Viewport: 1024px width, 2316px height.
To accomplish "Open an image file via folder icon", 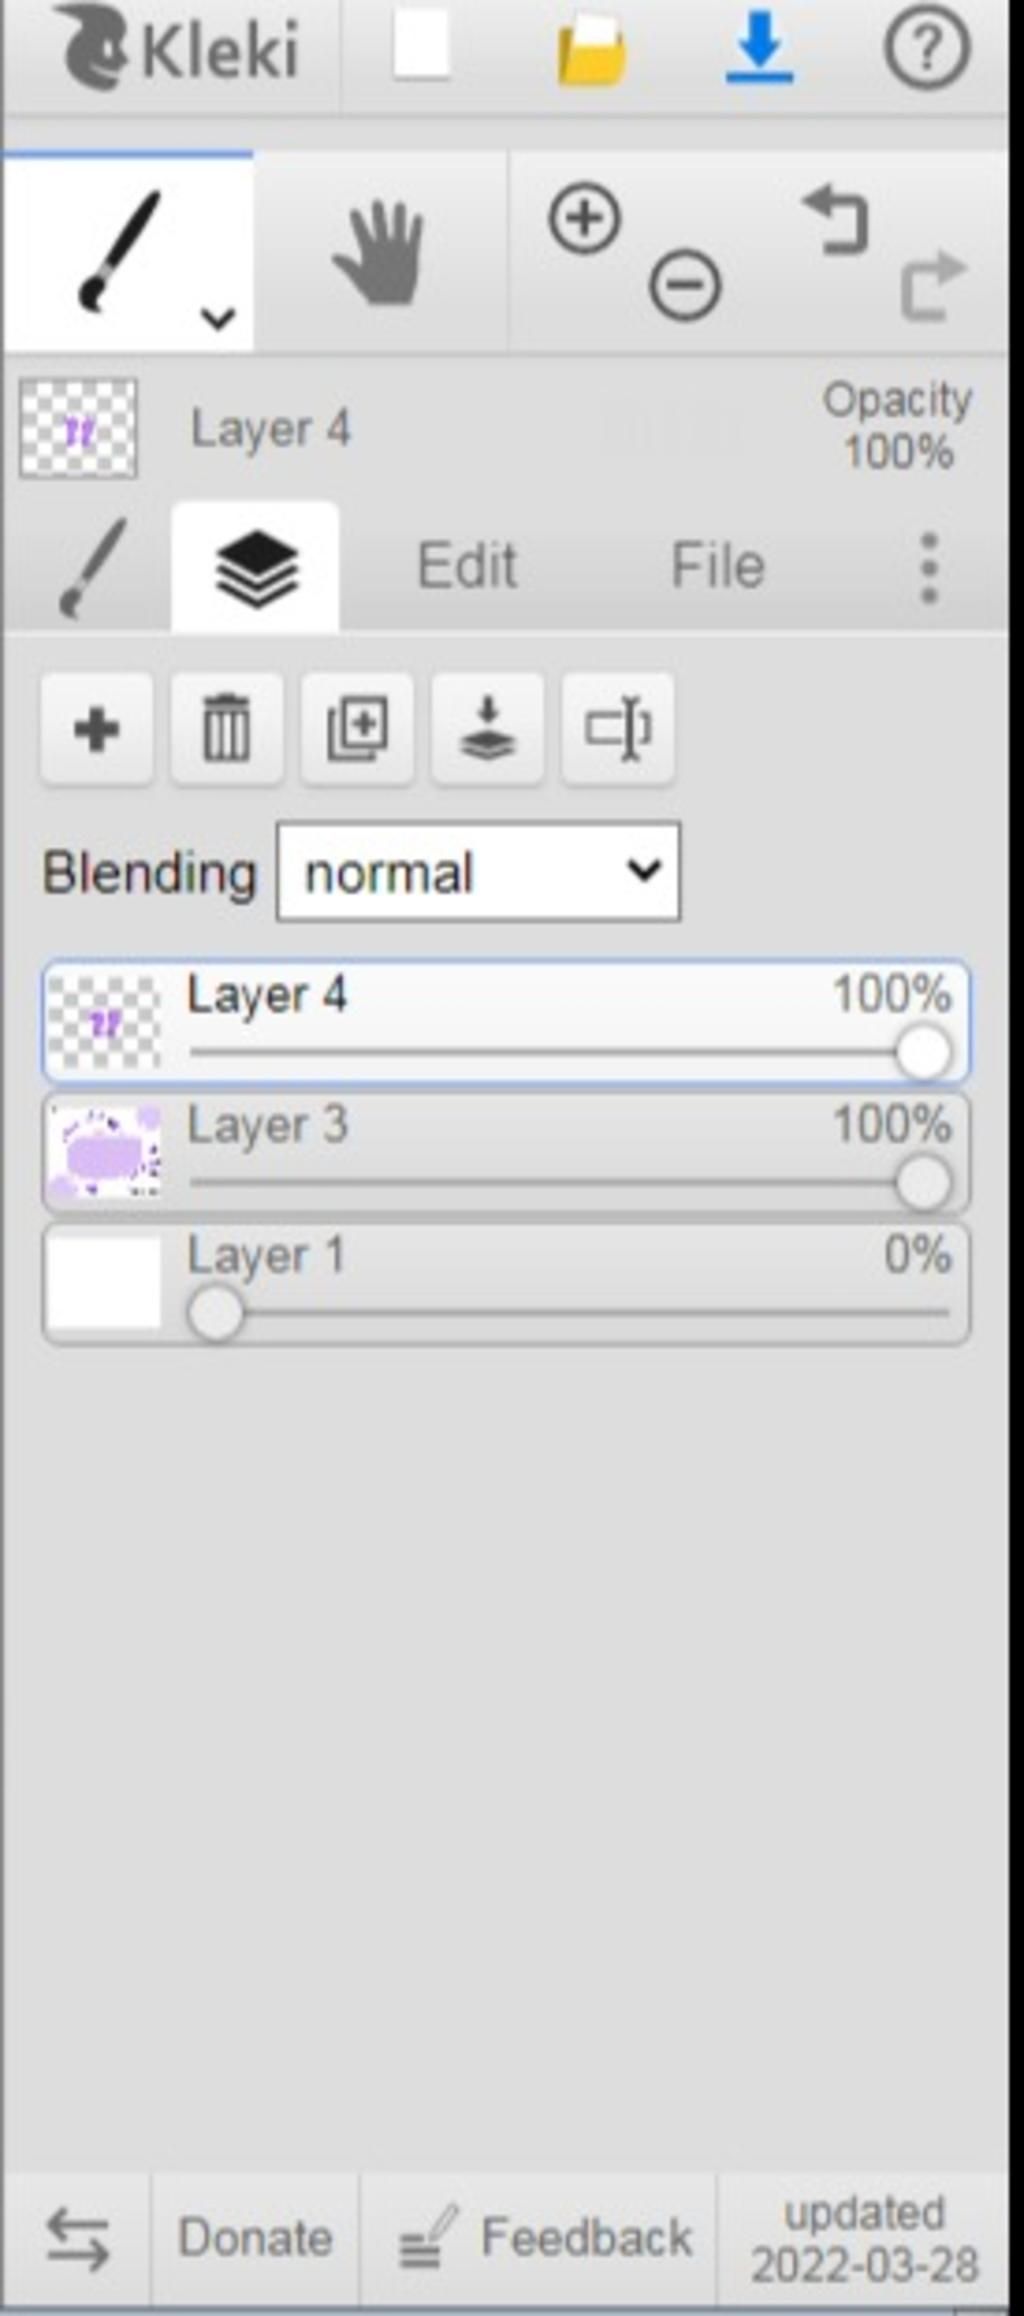I will pos(592,50).
